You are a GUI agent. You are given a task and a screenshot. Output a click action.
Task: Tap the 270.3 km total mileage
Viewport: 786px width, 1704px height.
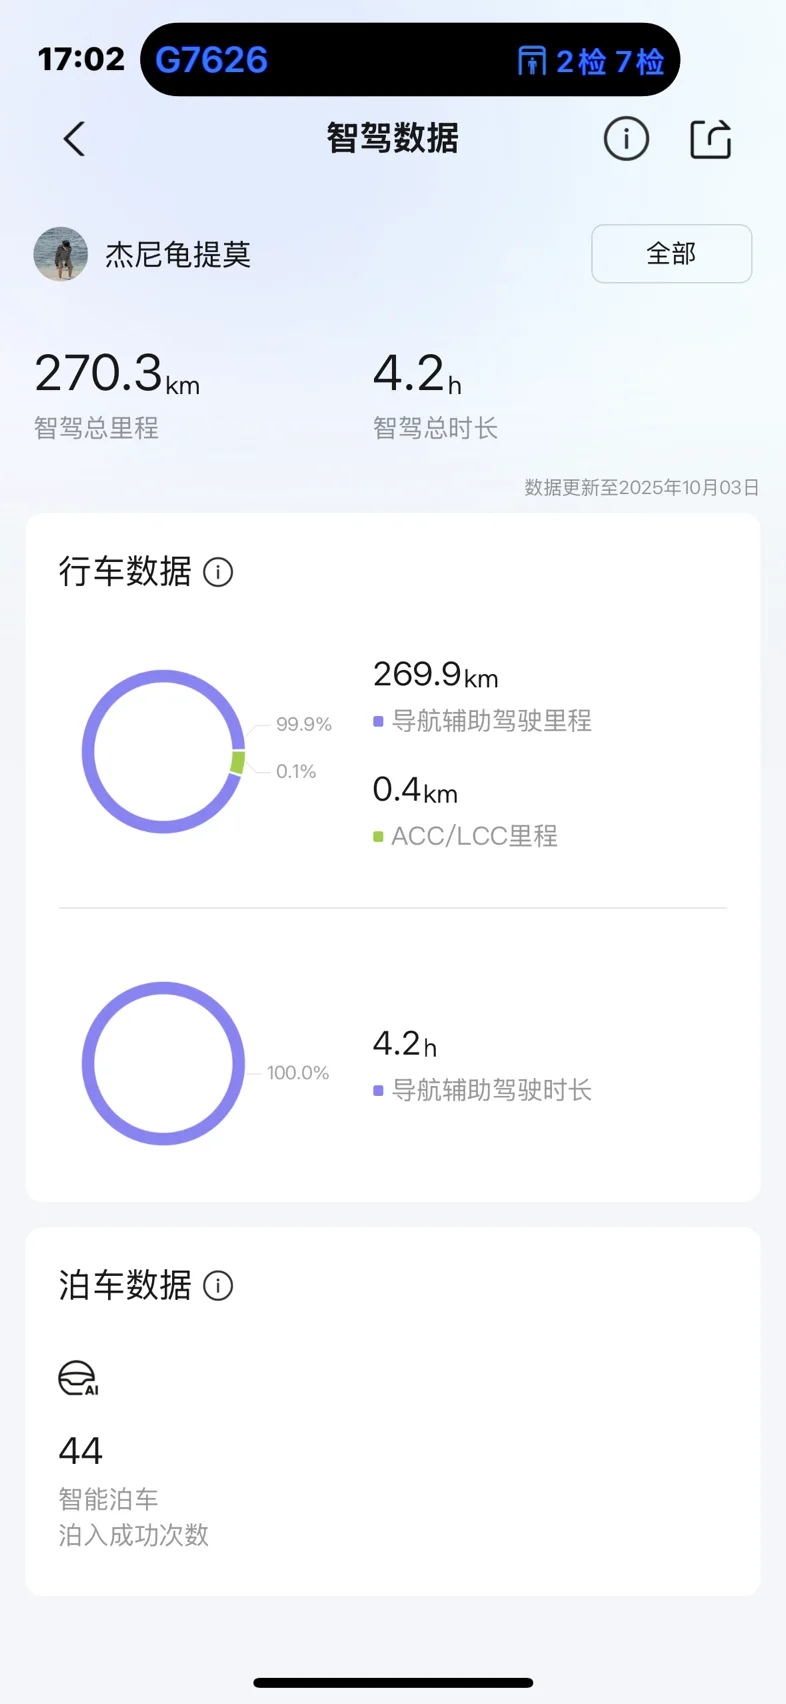click(117, 375)
